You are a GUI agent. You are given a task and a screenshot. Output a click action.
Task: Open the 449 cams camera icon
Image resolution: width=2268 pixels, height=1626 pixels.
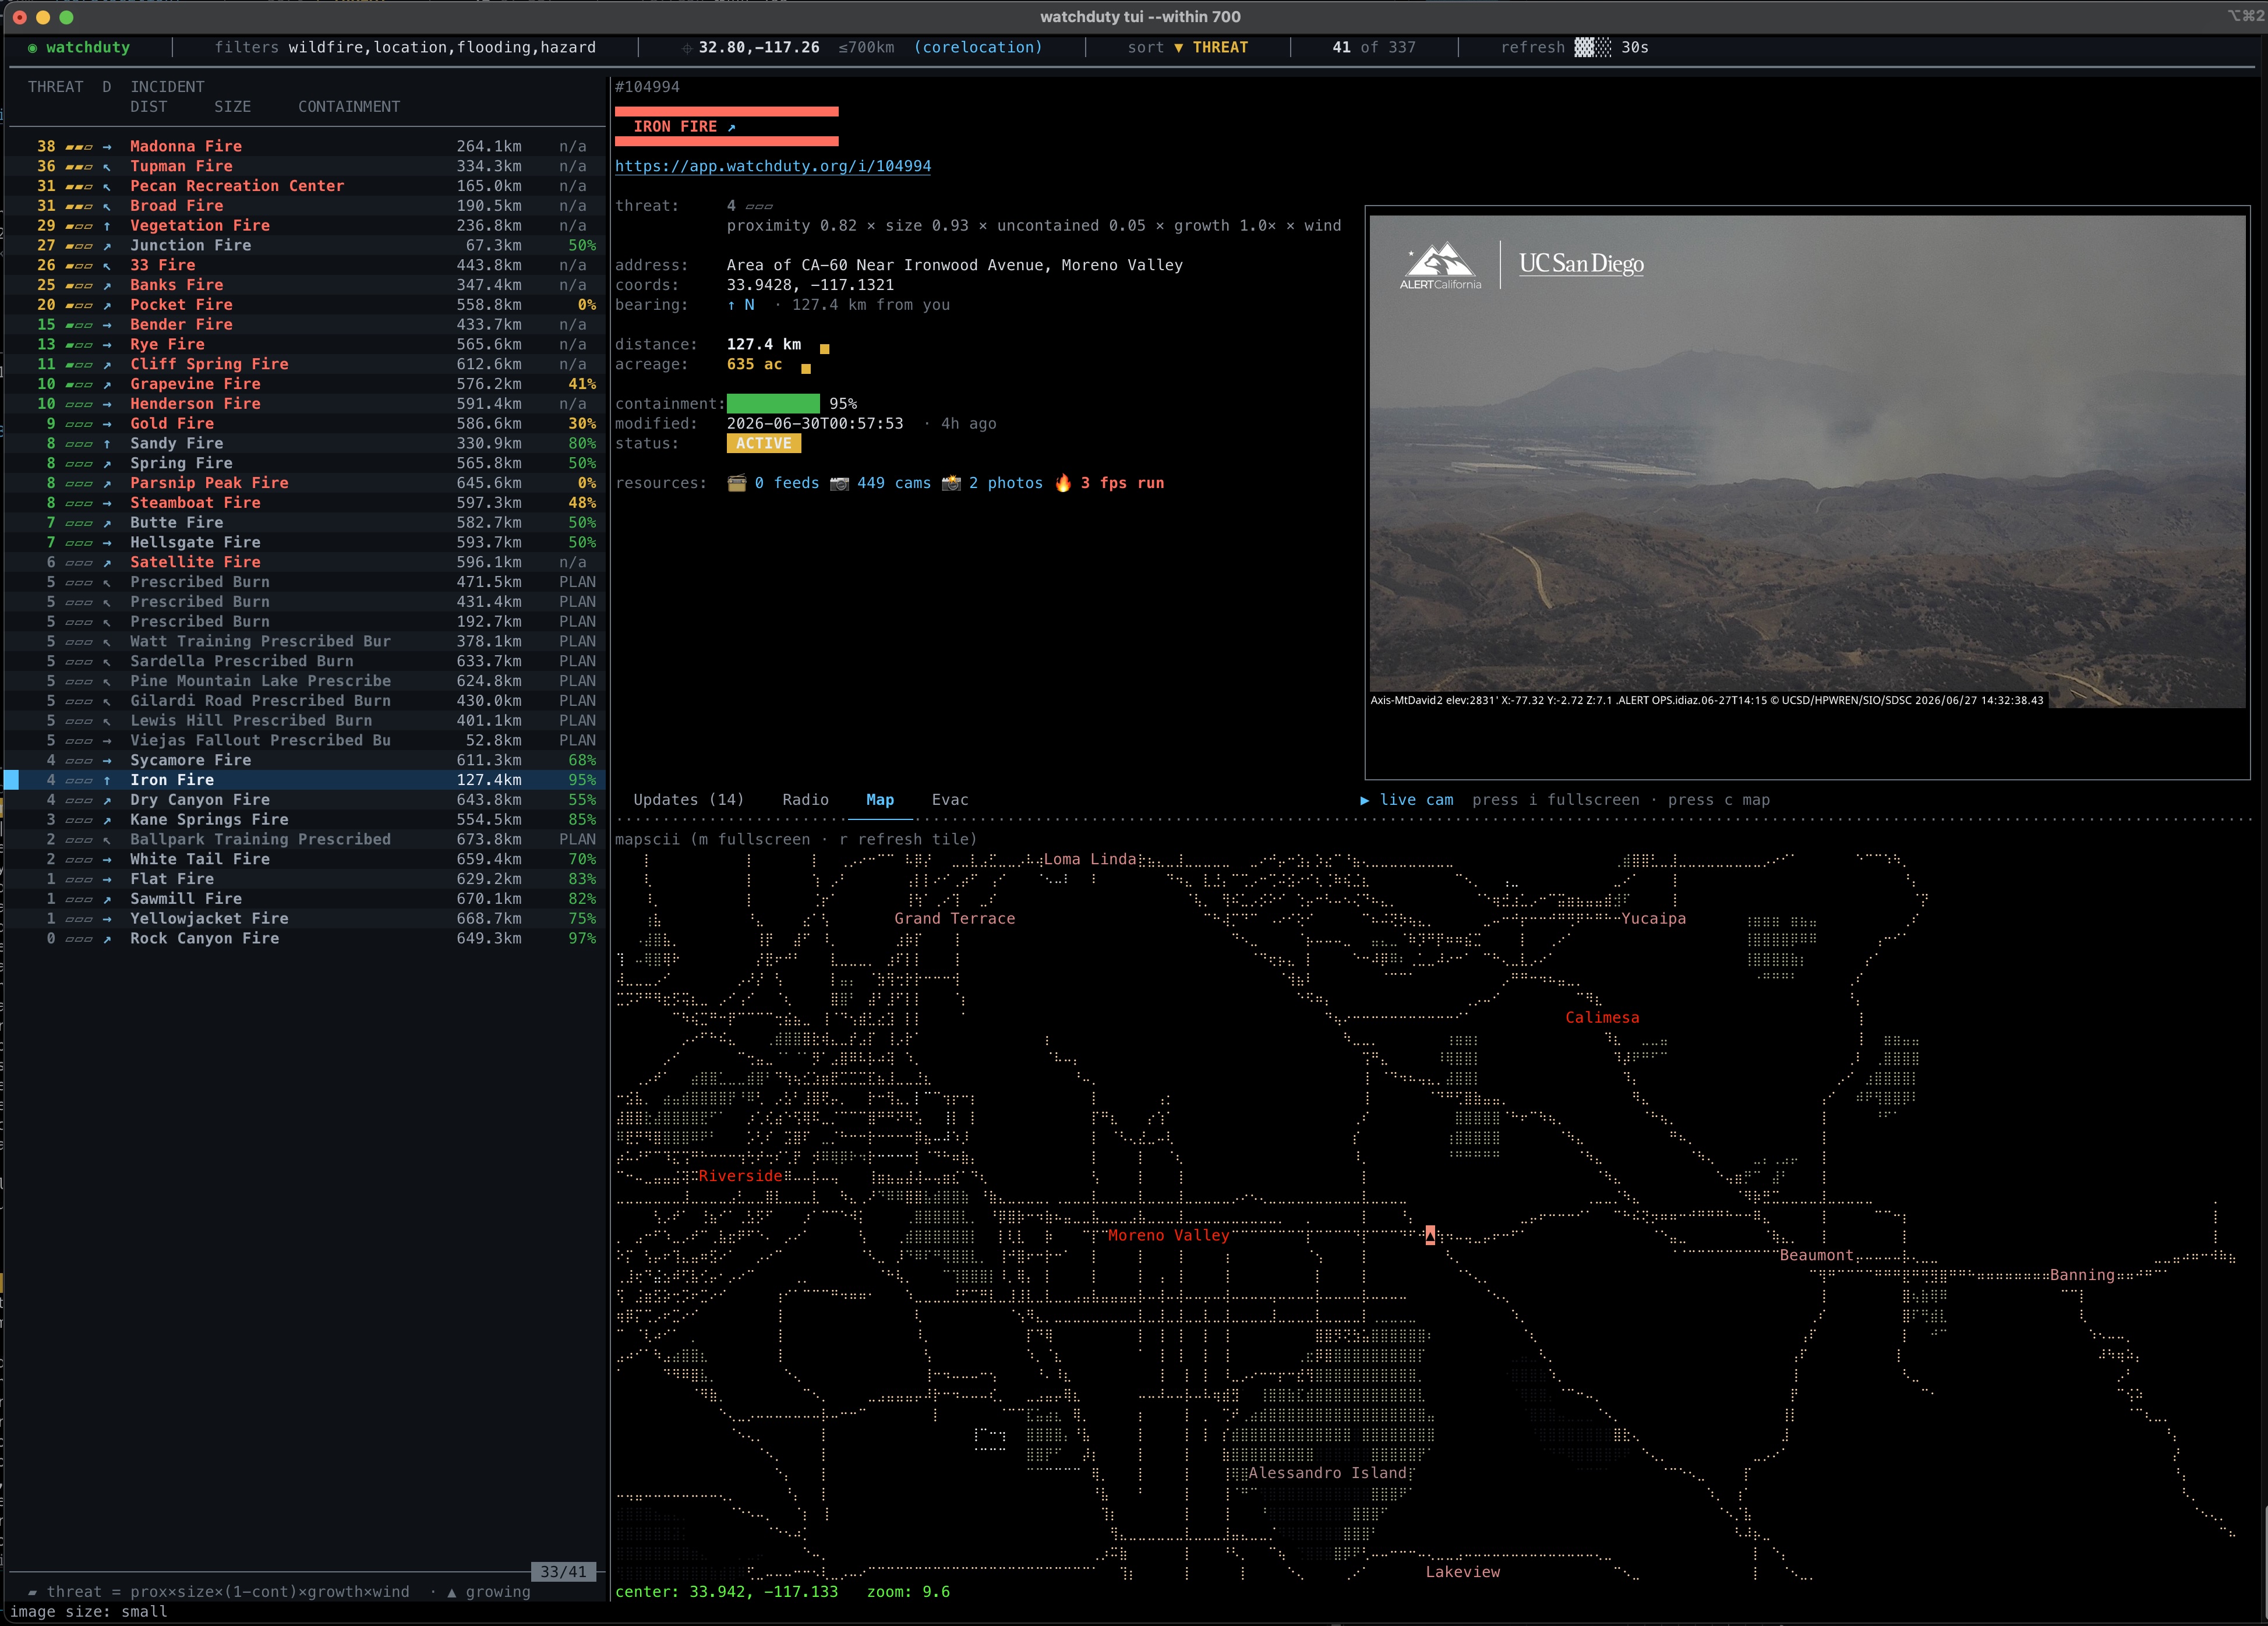coord(840,483)
